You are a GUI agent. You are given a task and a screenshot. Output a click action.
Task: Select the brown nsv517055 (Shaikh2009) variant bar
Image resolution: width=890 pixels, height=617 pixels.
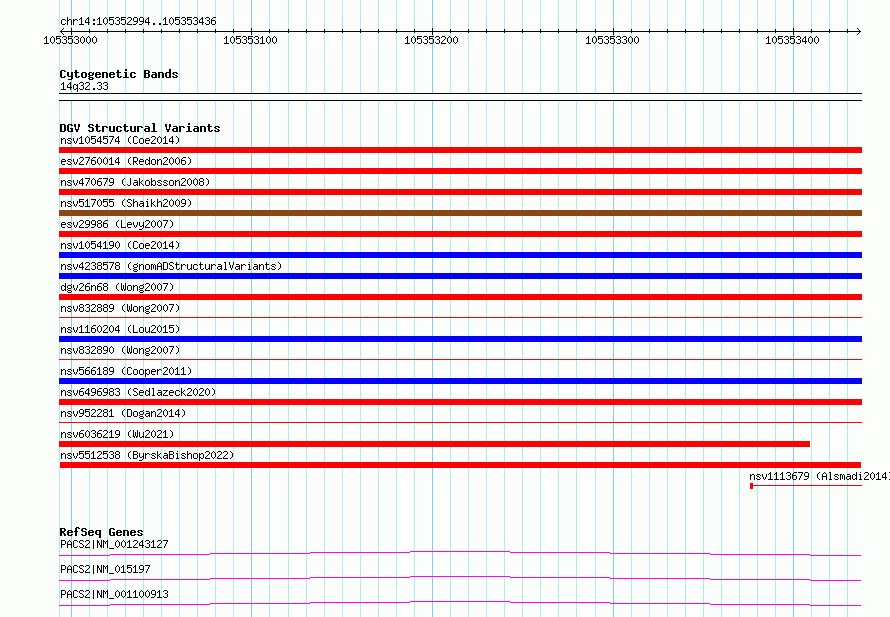(460, 213)
